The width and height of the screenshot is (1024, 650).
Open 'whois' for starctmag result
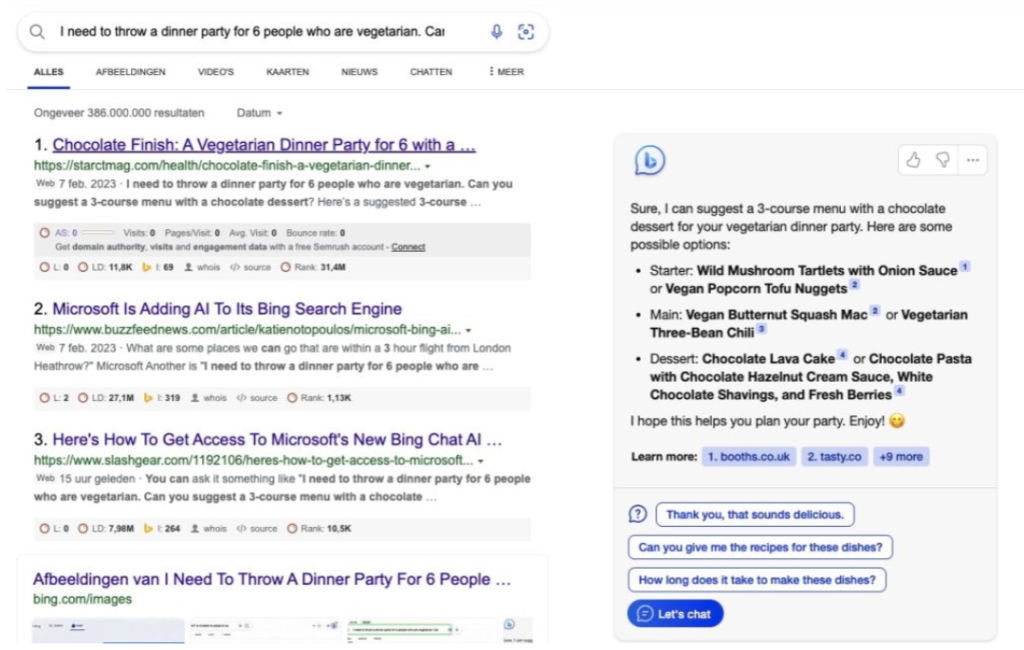pos(203,267)
